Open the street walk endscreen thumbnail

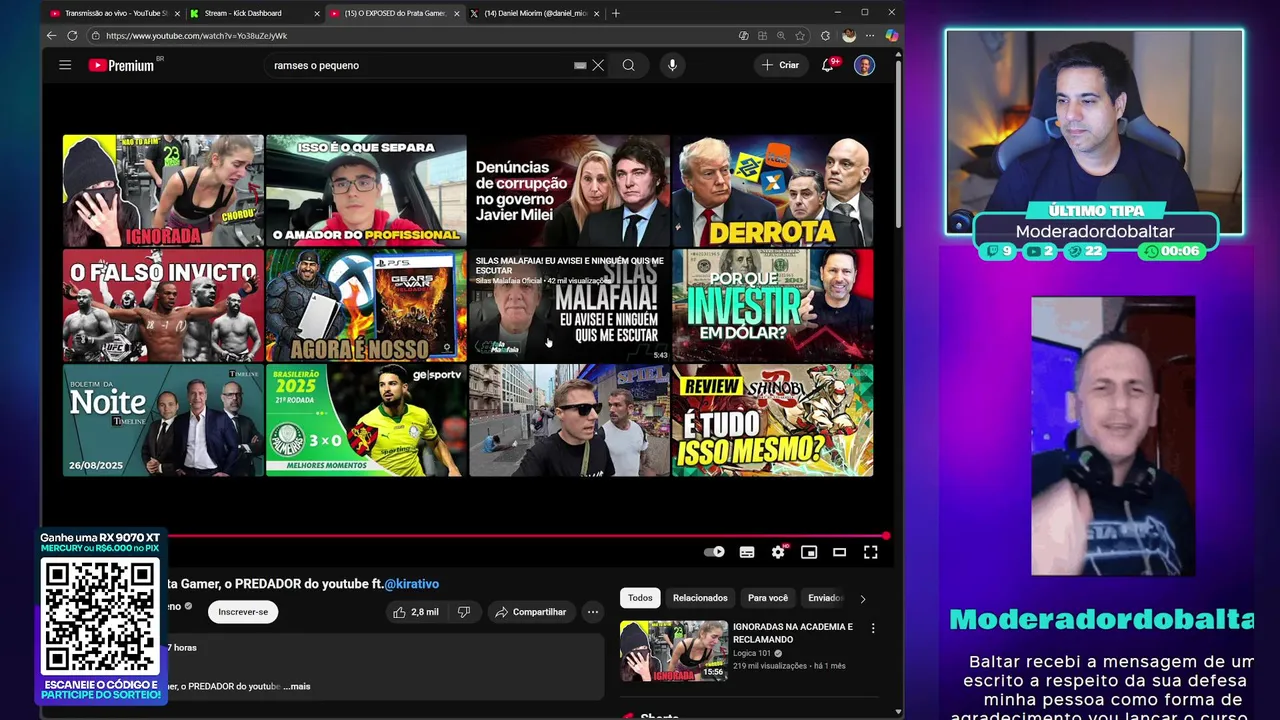[569, 420]
